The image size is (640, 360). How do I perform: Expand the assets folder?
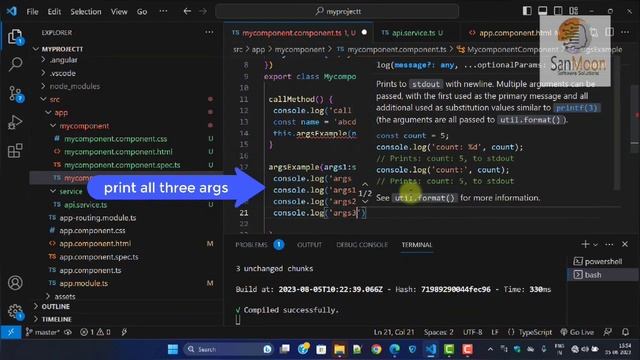[x=64, y=296]
